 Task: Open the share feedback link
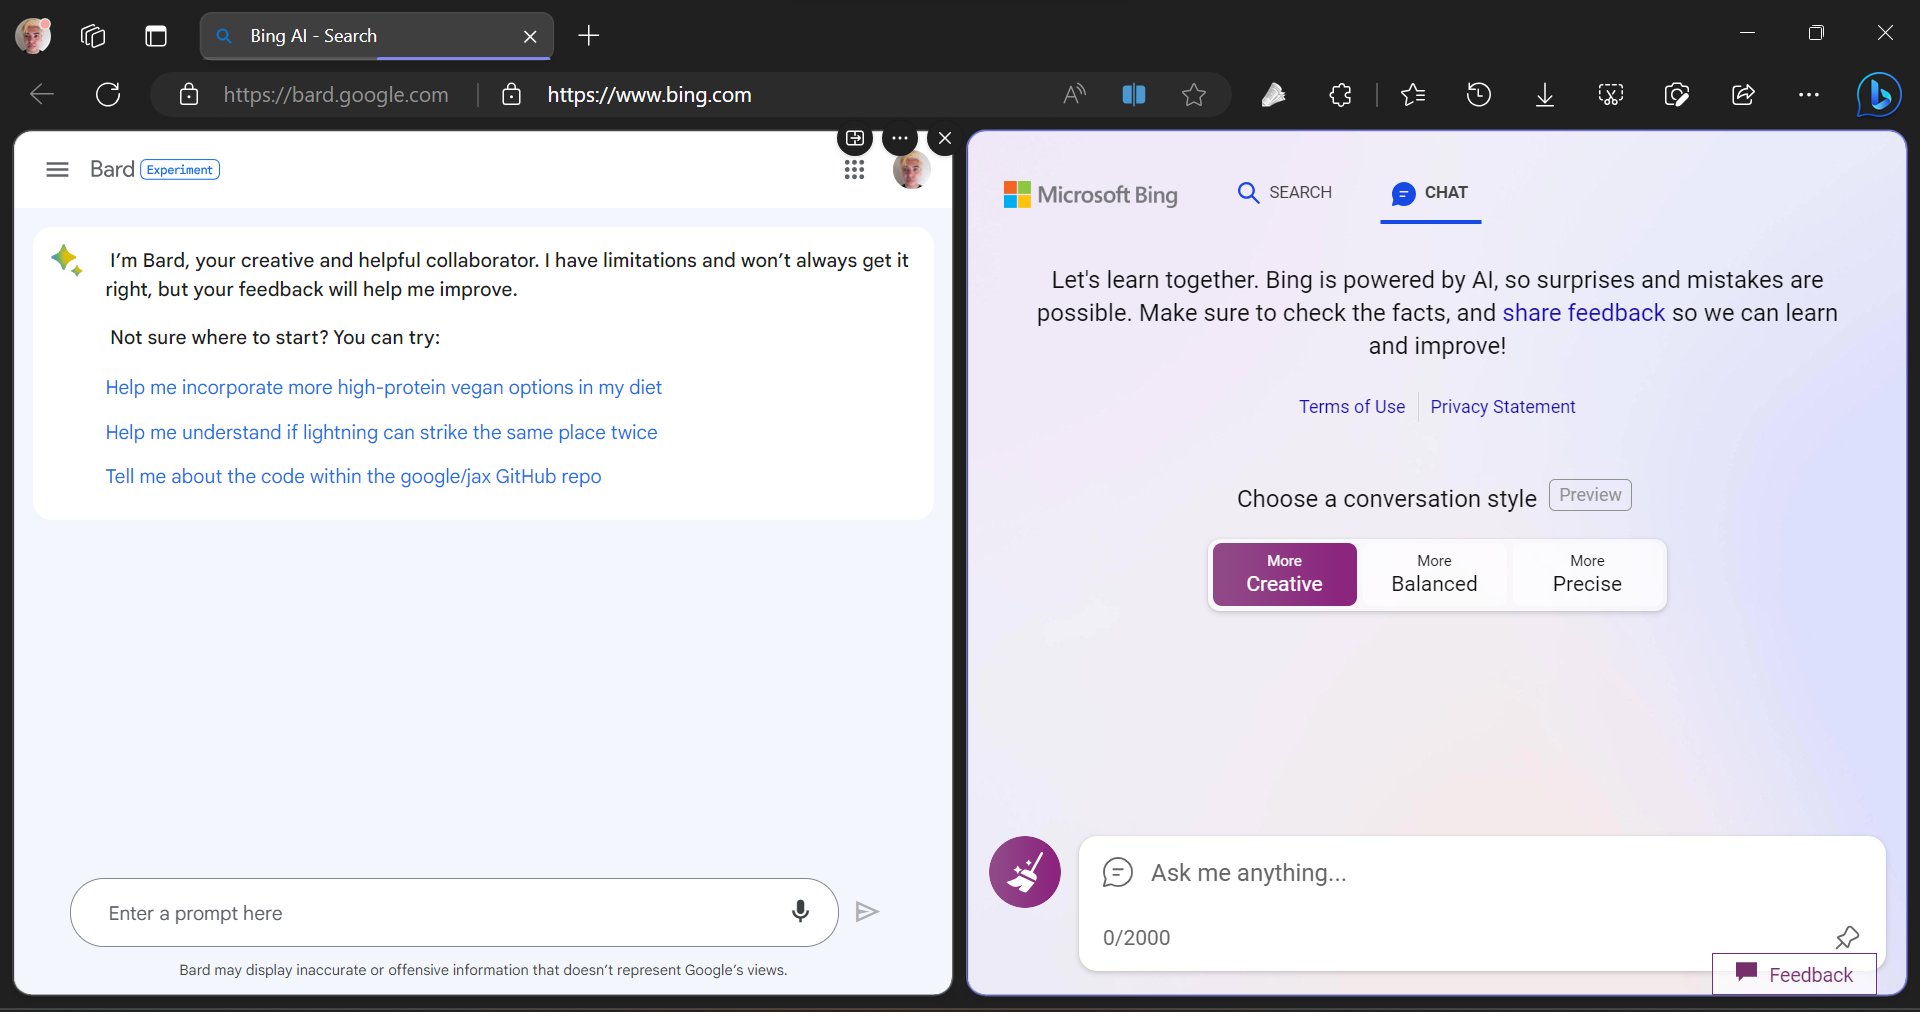point(1584,313)
